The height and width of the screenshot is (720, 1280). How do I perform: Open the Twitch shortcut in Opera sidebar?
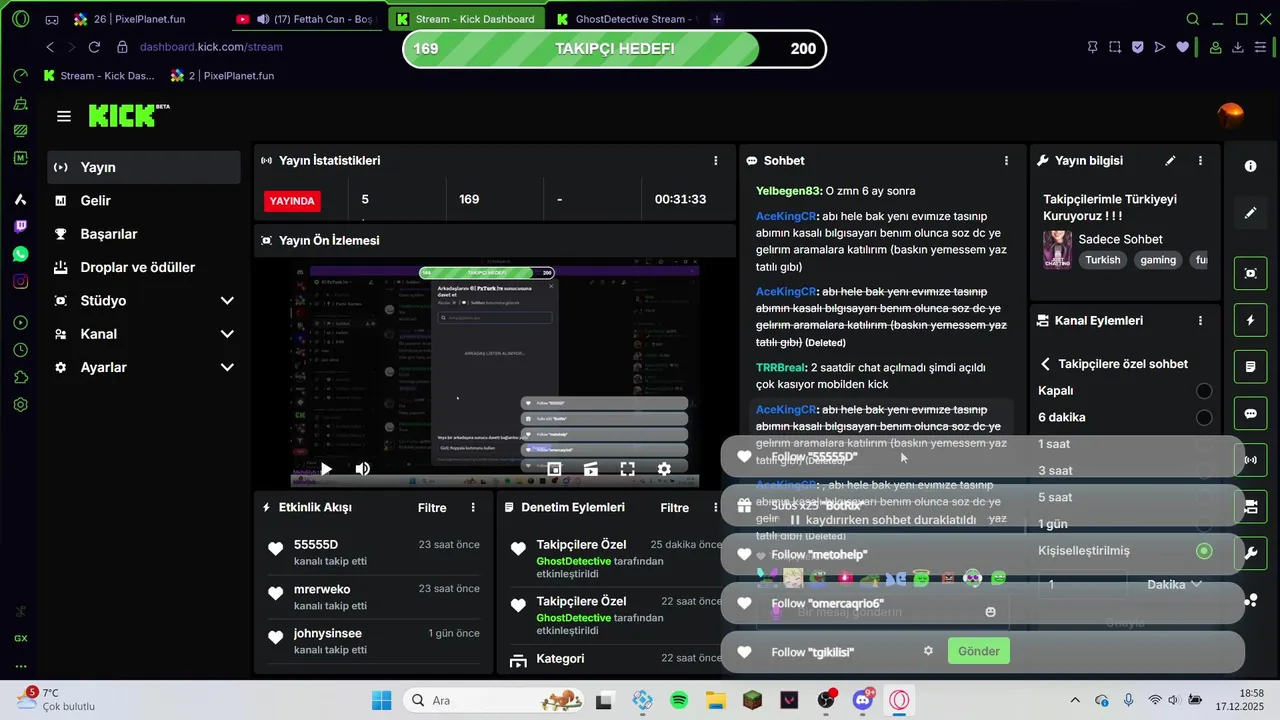click(x=21, y=227)
